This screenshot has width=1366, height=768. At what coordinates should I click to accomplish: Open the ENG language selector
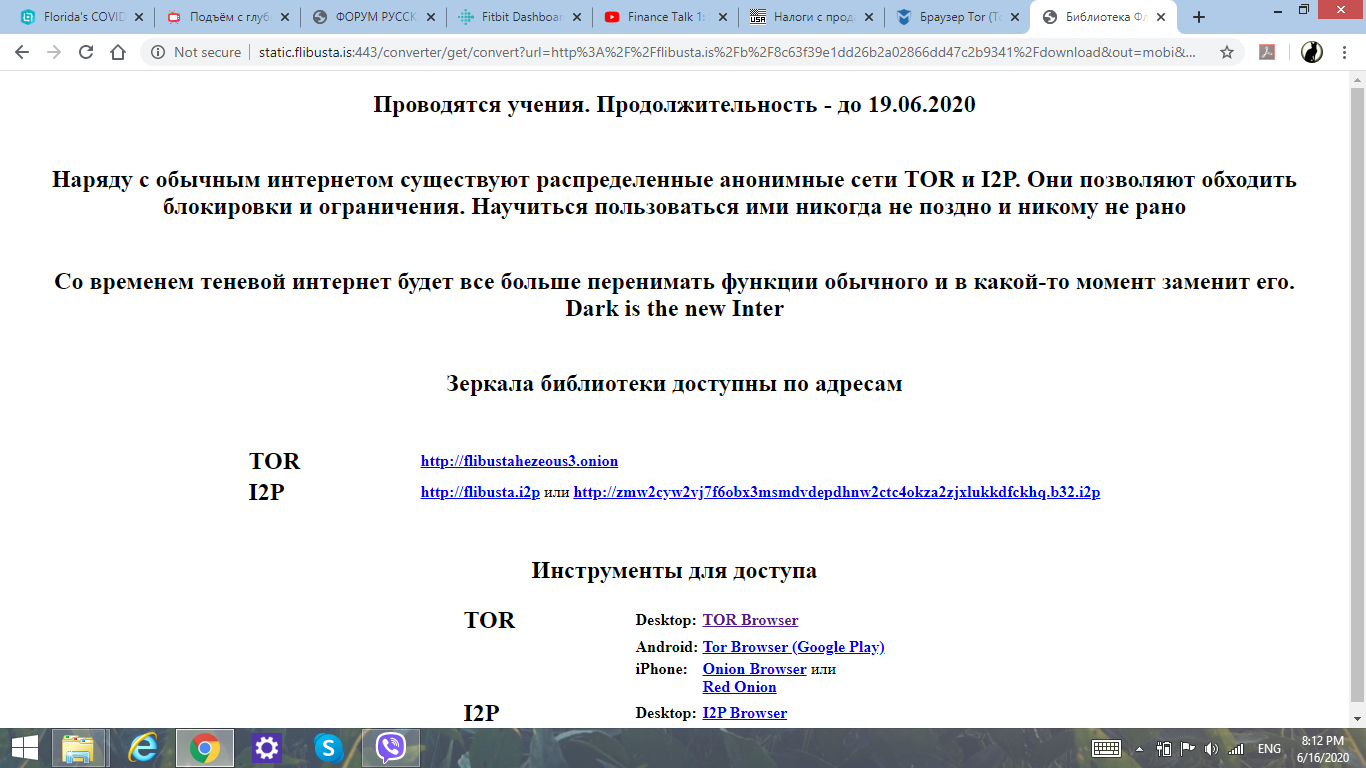(x=1269, y=748)
